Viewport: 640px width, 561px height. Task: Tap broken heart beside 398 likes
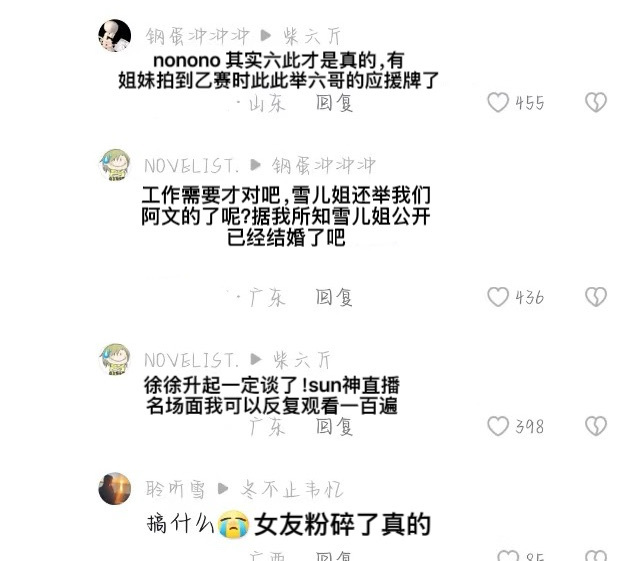point(596,426)
